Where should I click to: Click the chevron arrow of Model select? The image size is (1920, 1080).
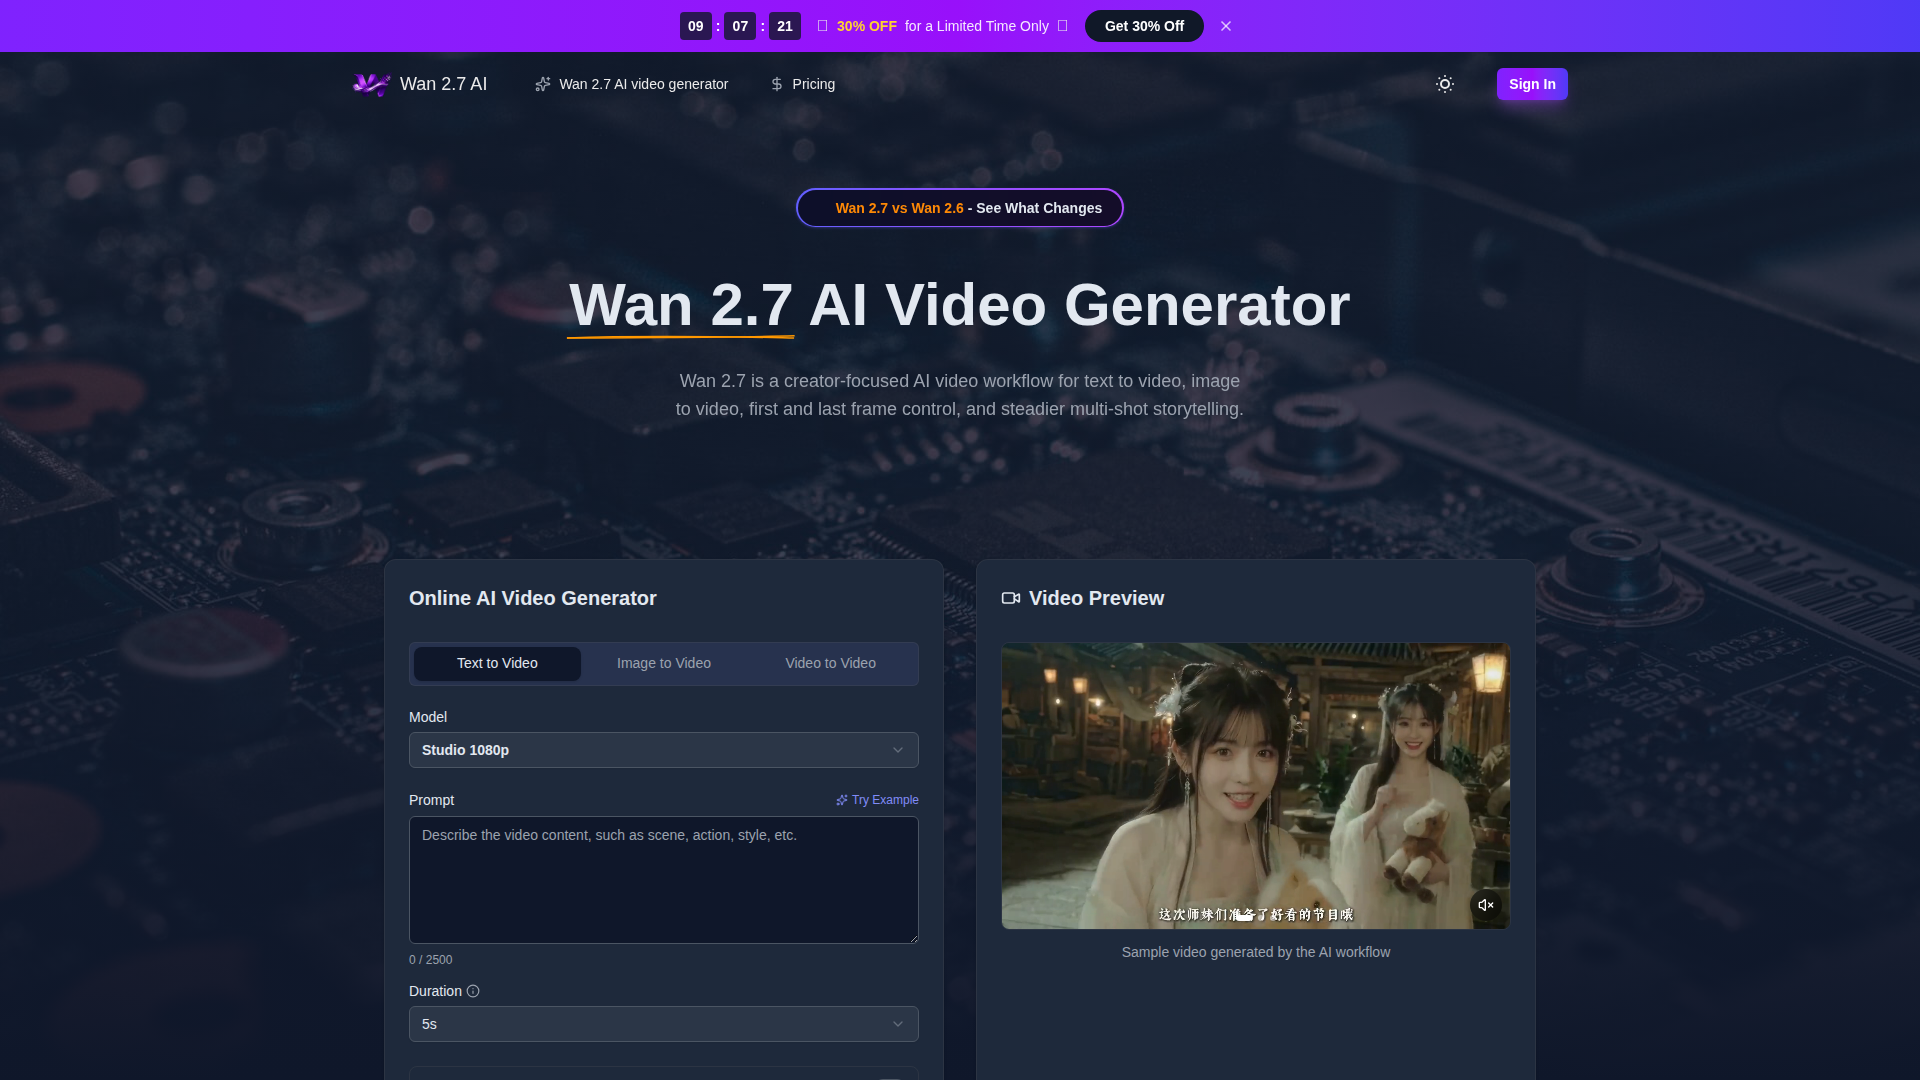[x=898, y=750]
